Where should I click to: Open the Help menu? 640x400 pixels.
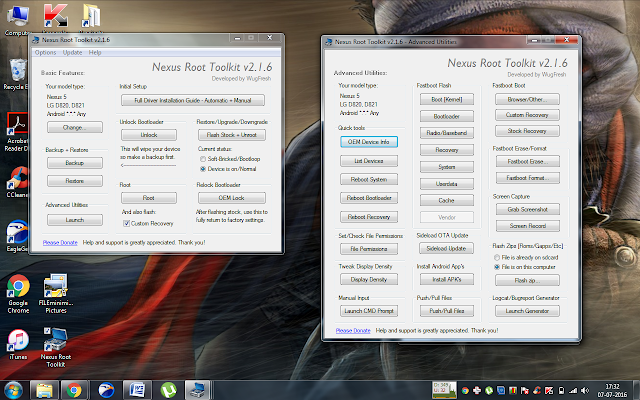coord(95,52)
